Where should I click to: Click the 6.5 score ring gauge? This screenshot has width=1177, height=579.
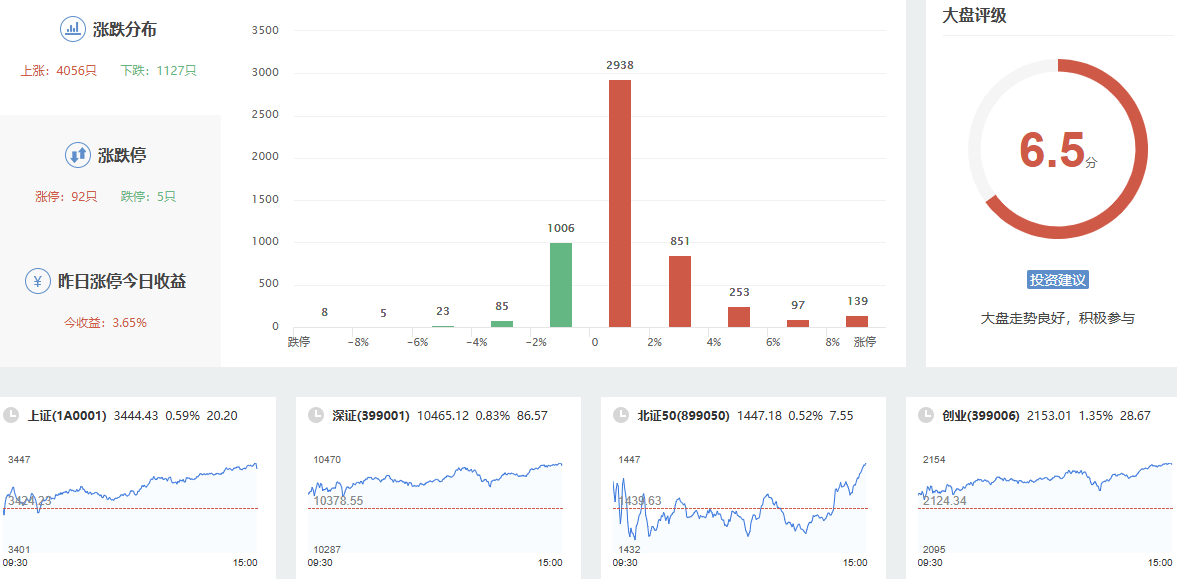[x=1058, y=149]
